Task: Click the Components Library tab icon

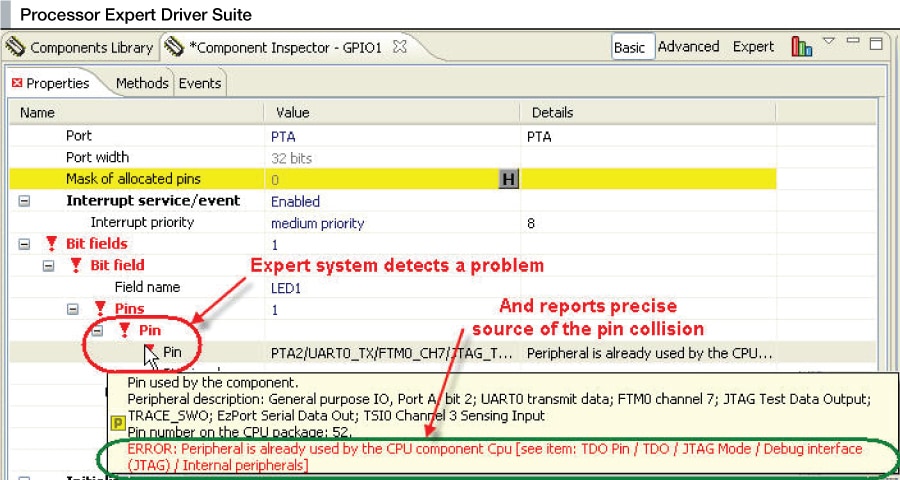Action: [x=17, y=47]
